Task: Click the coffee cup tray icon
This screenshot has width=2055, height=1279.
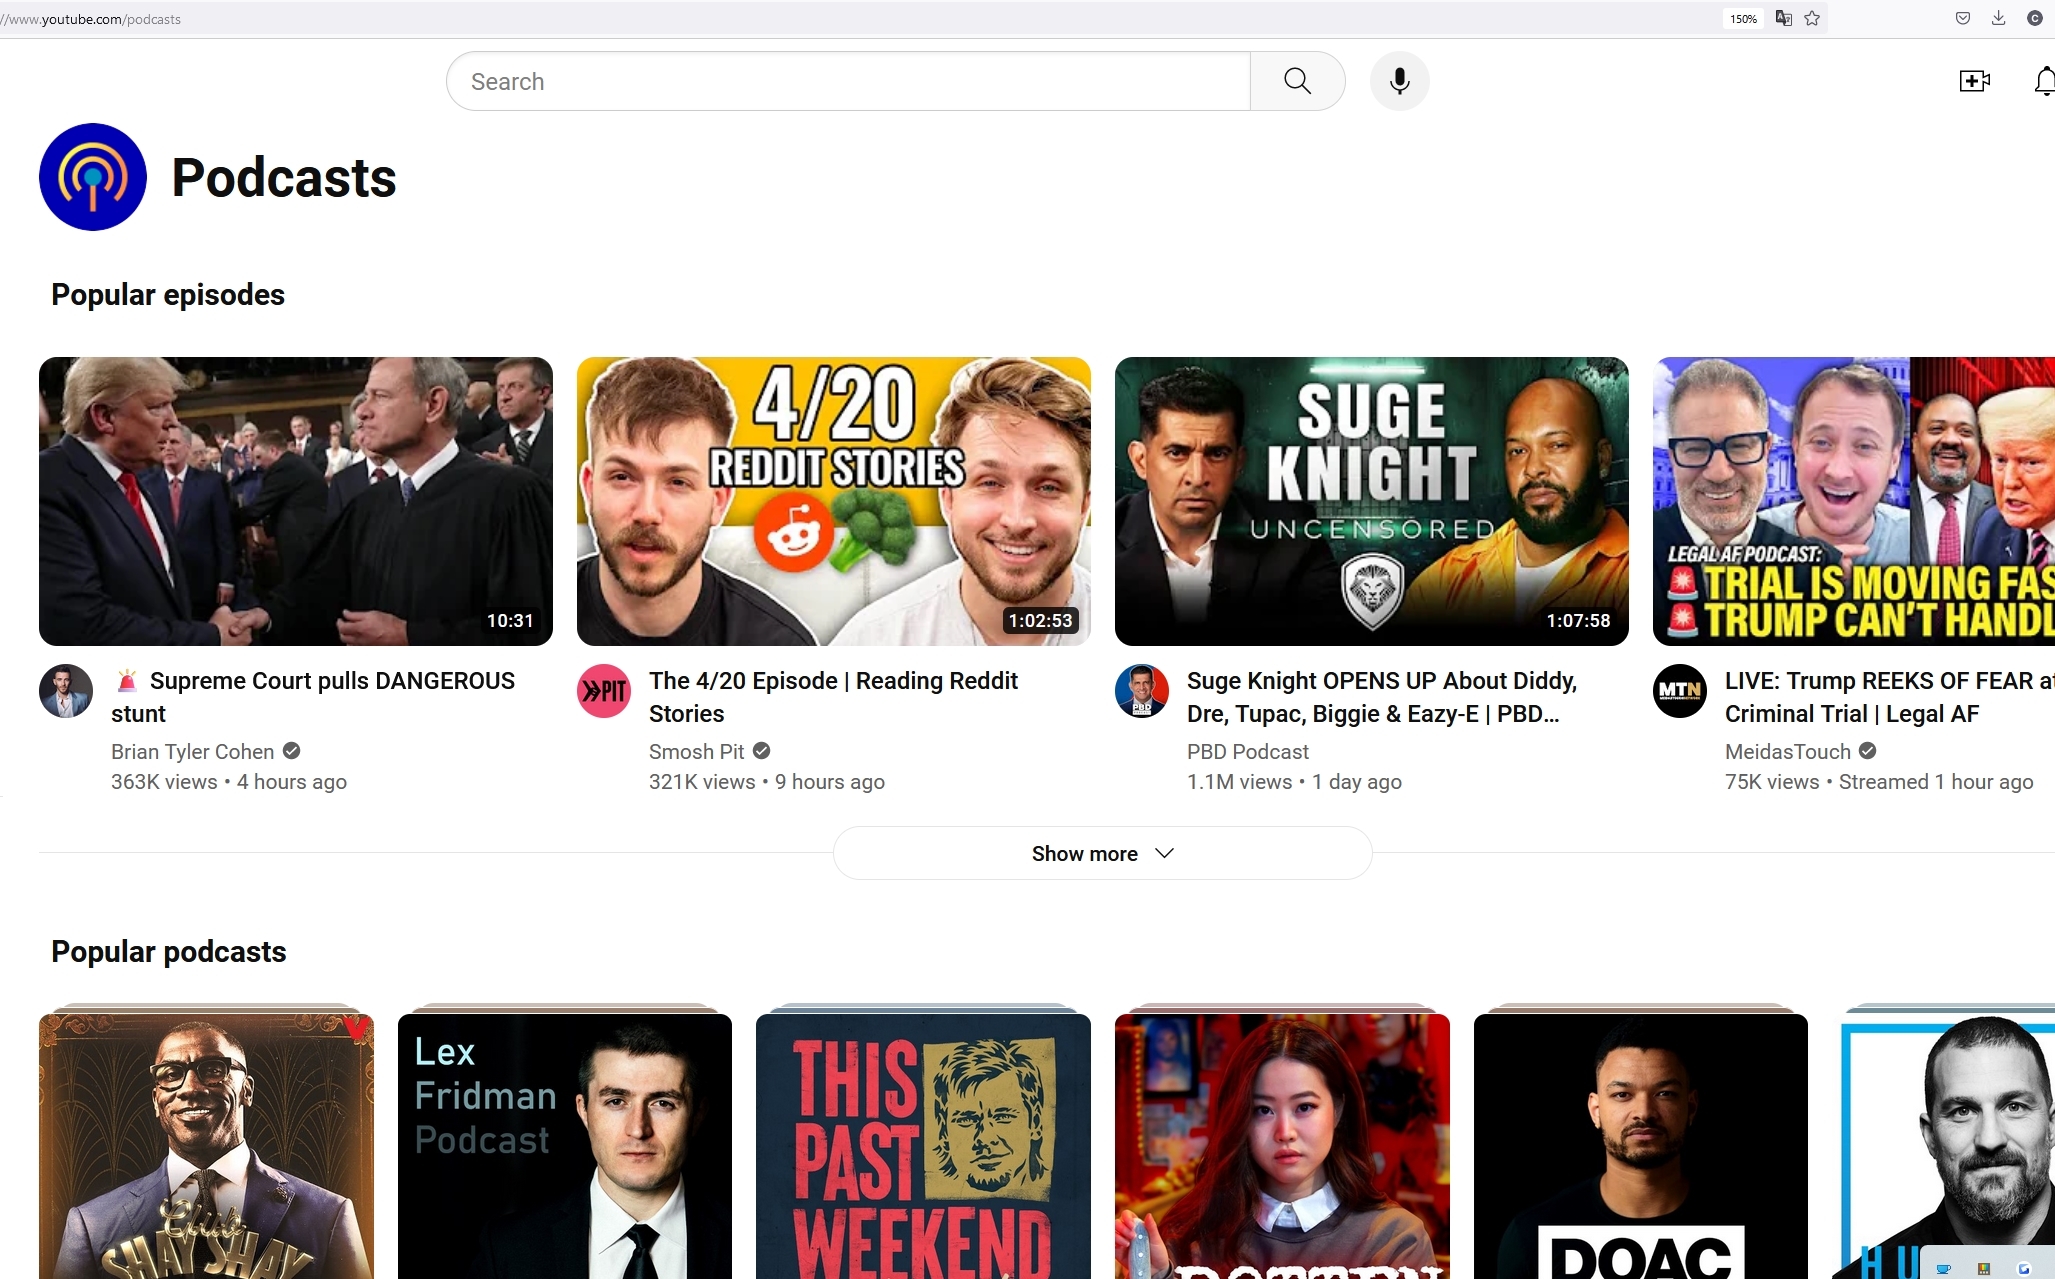Action: 1944,1269
